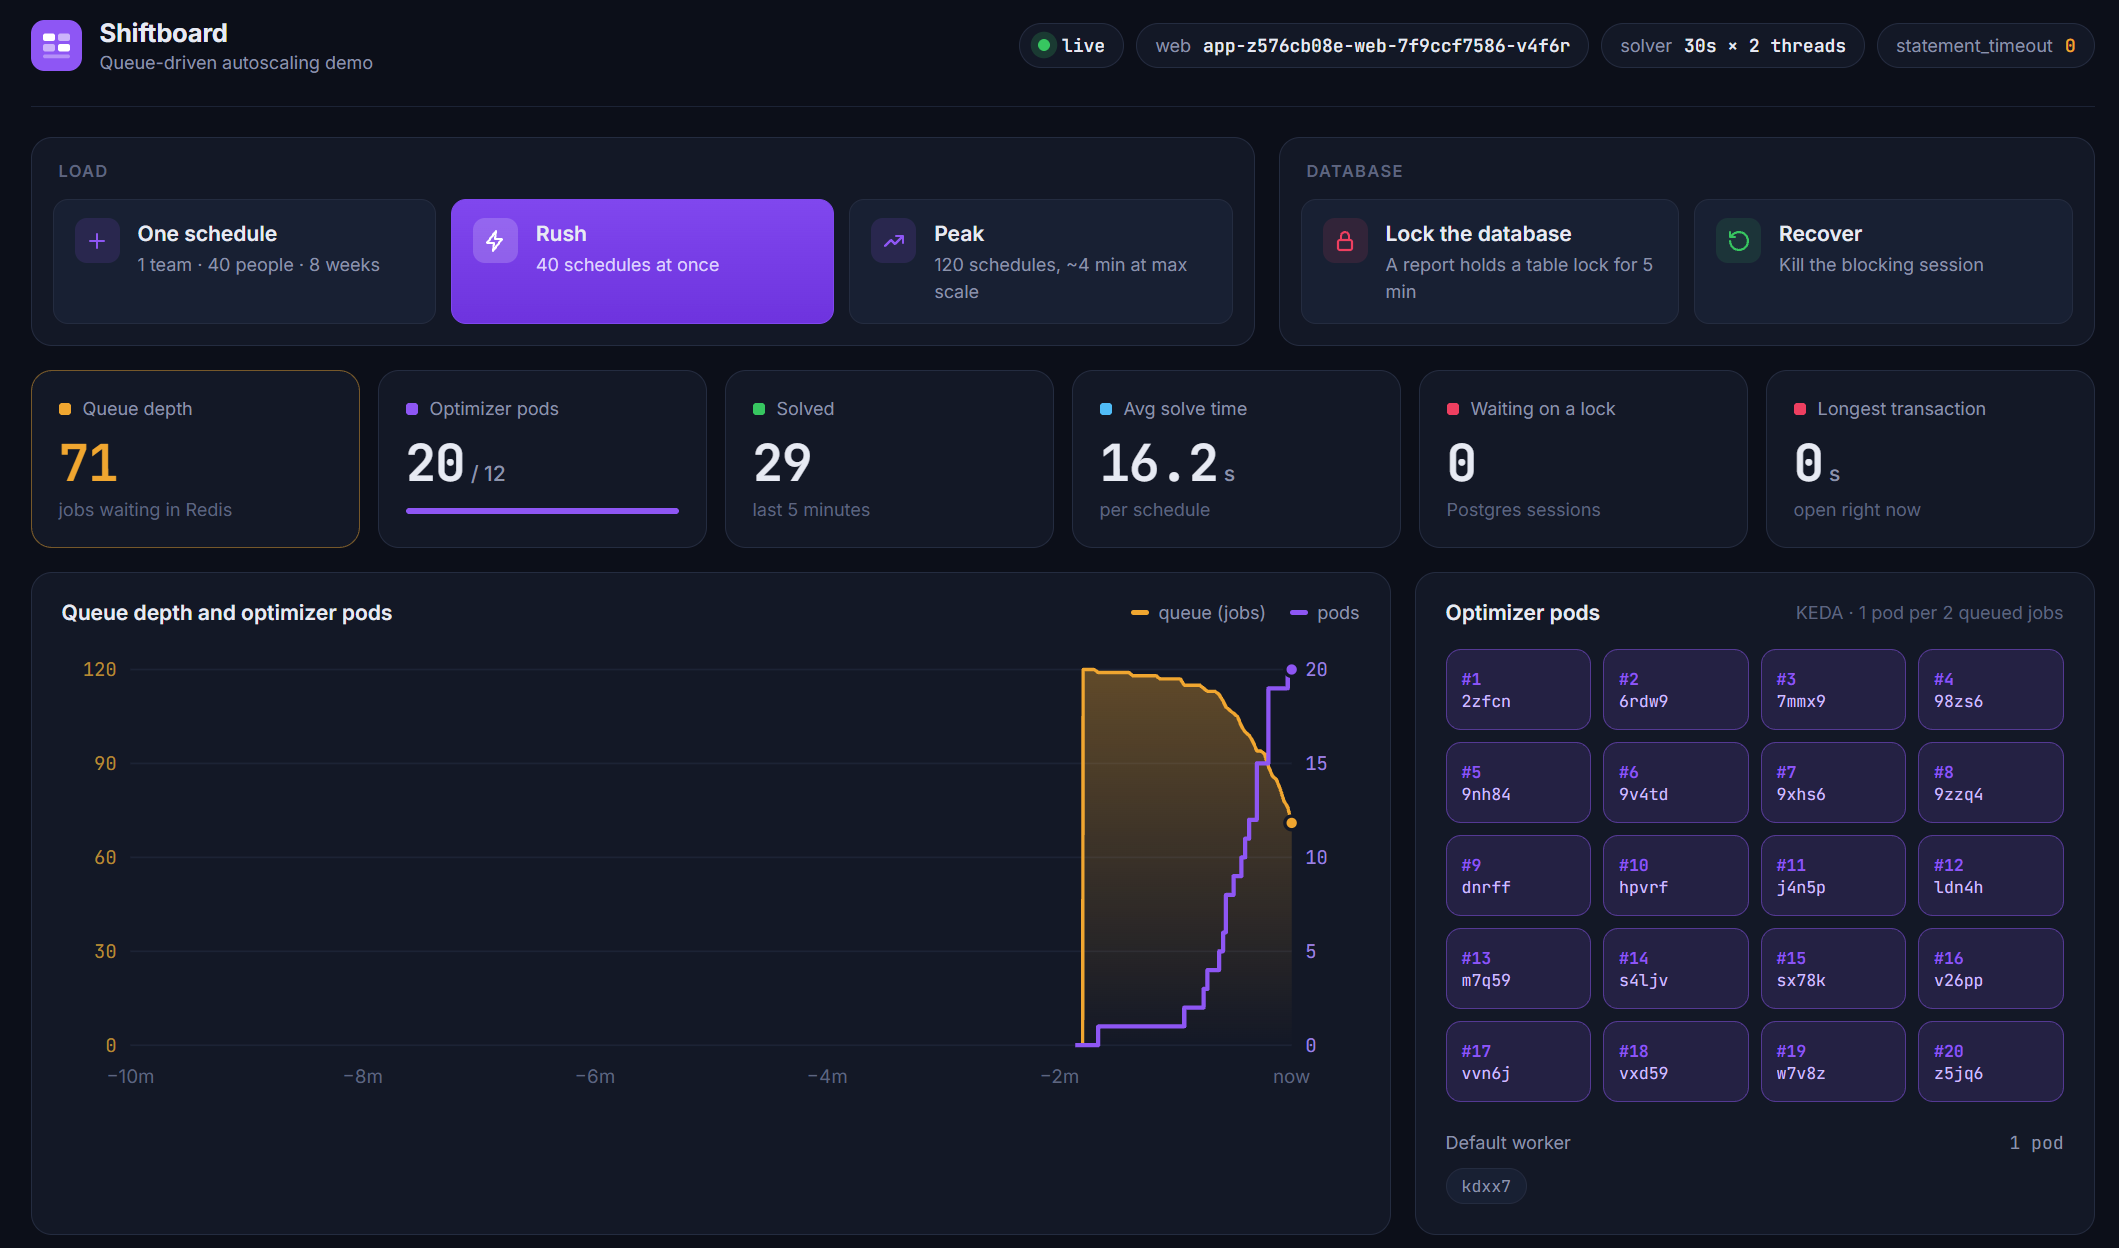
Task: Select optimizer pod #1 2zfcn
Action: click(1518, 690)
